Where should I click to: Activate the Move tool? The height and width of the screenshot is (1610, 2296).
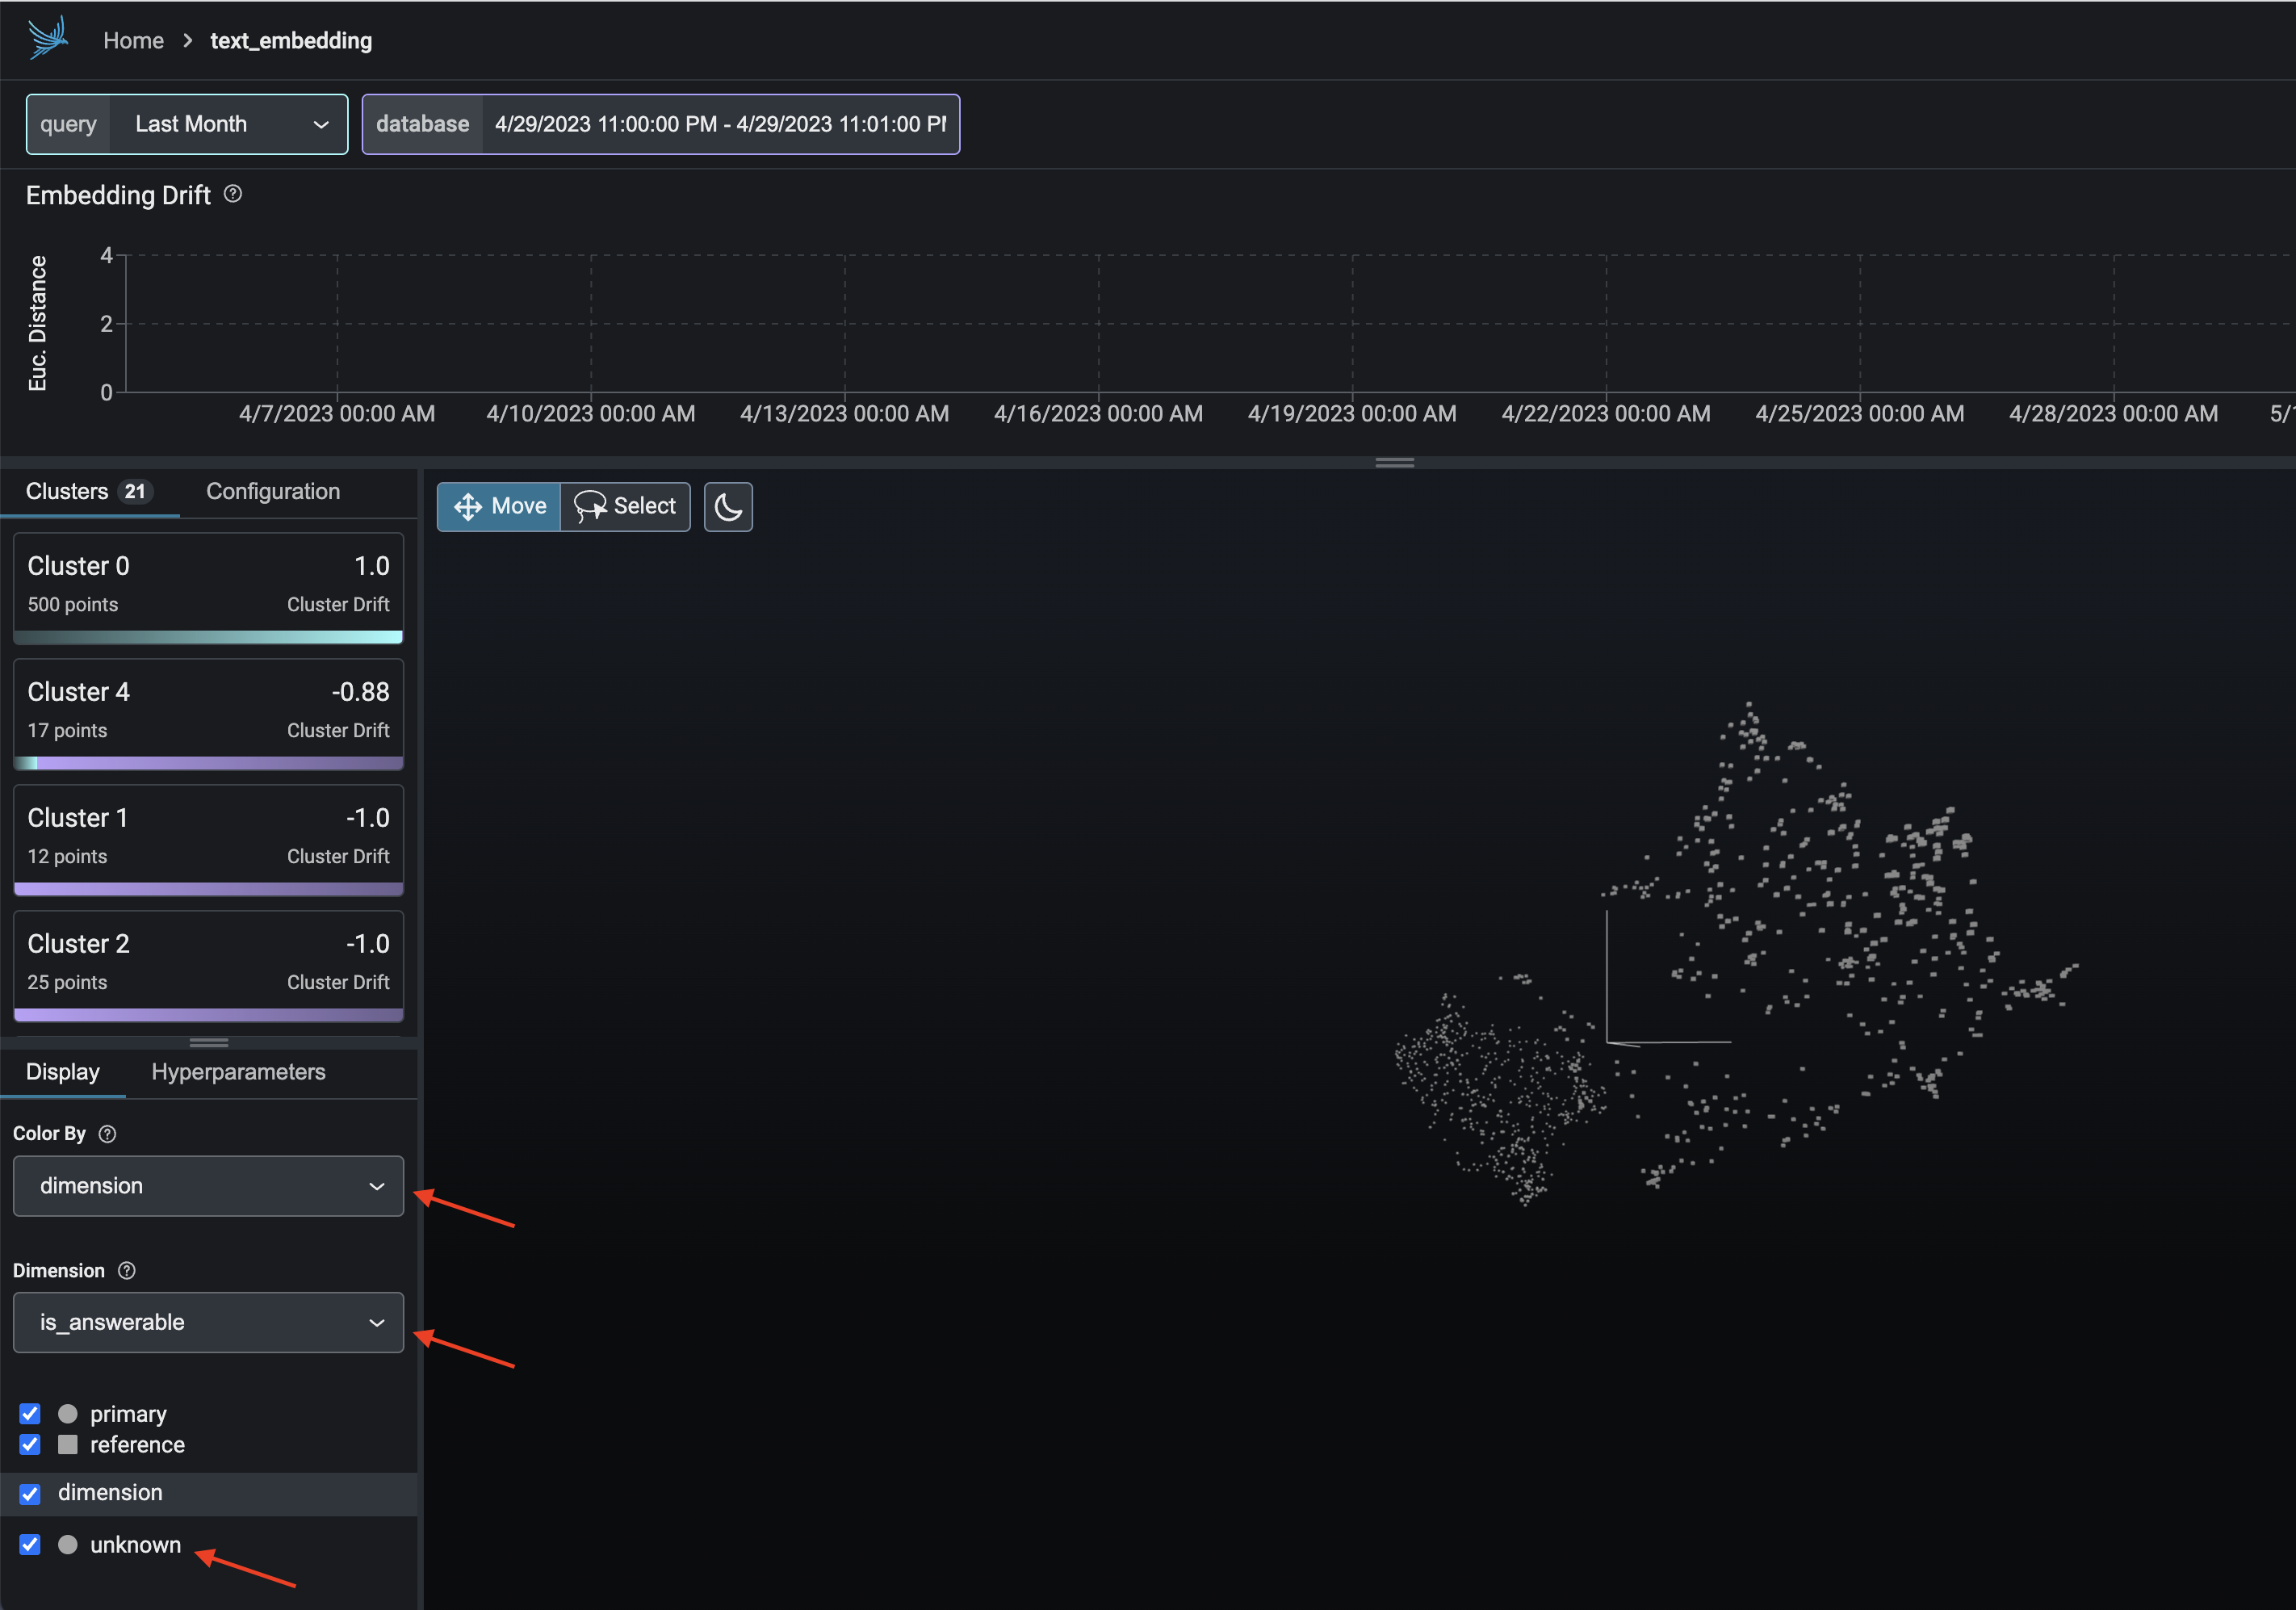click(x=499, y=507)
